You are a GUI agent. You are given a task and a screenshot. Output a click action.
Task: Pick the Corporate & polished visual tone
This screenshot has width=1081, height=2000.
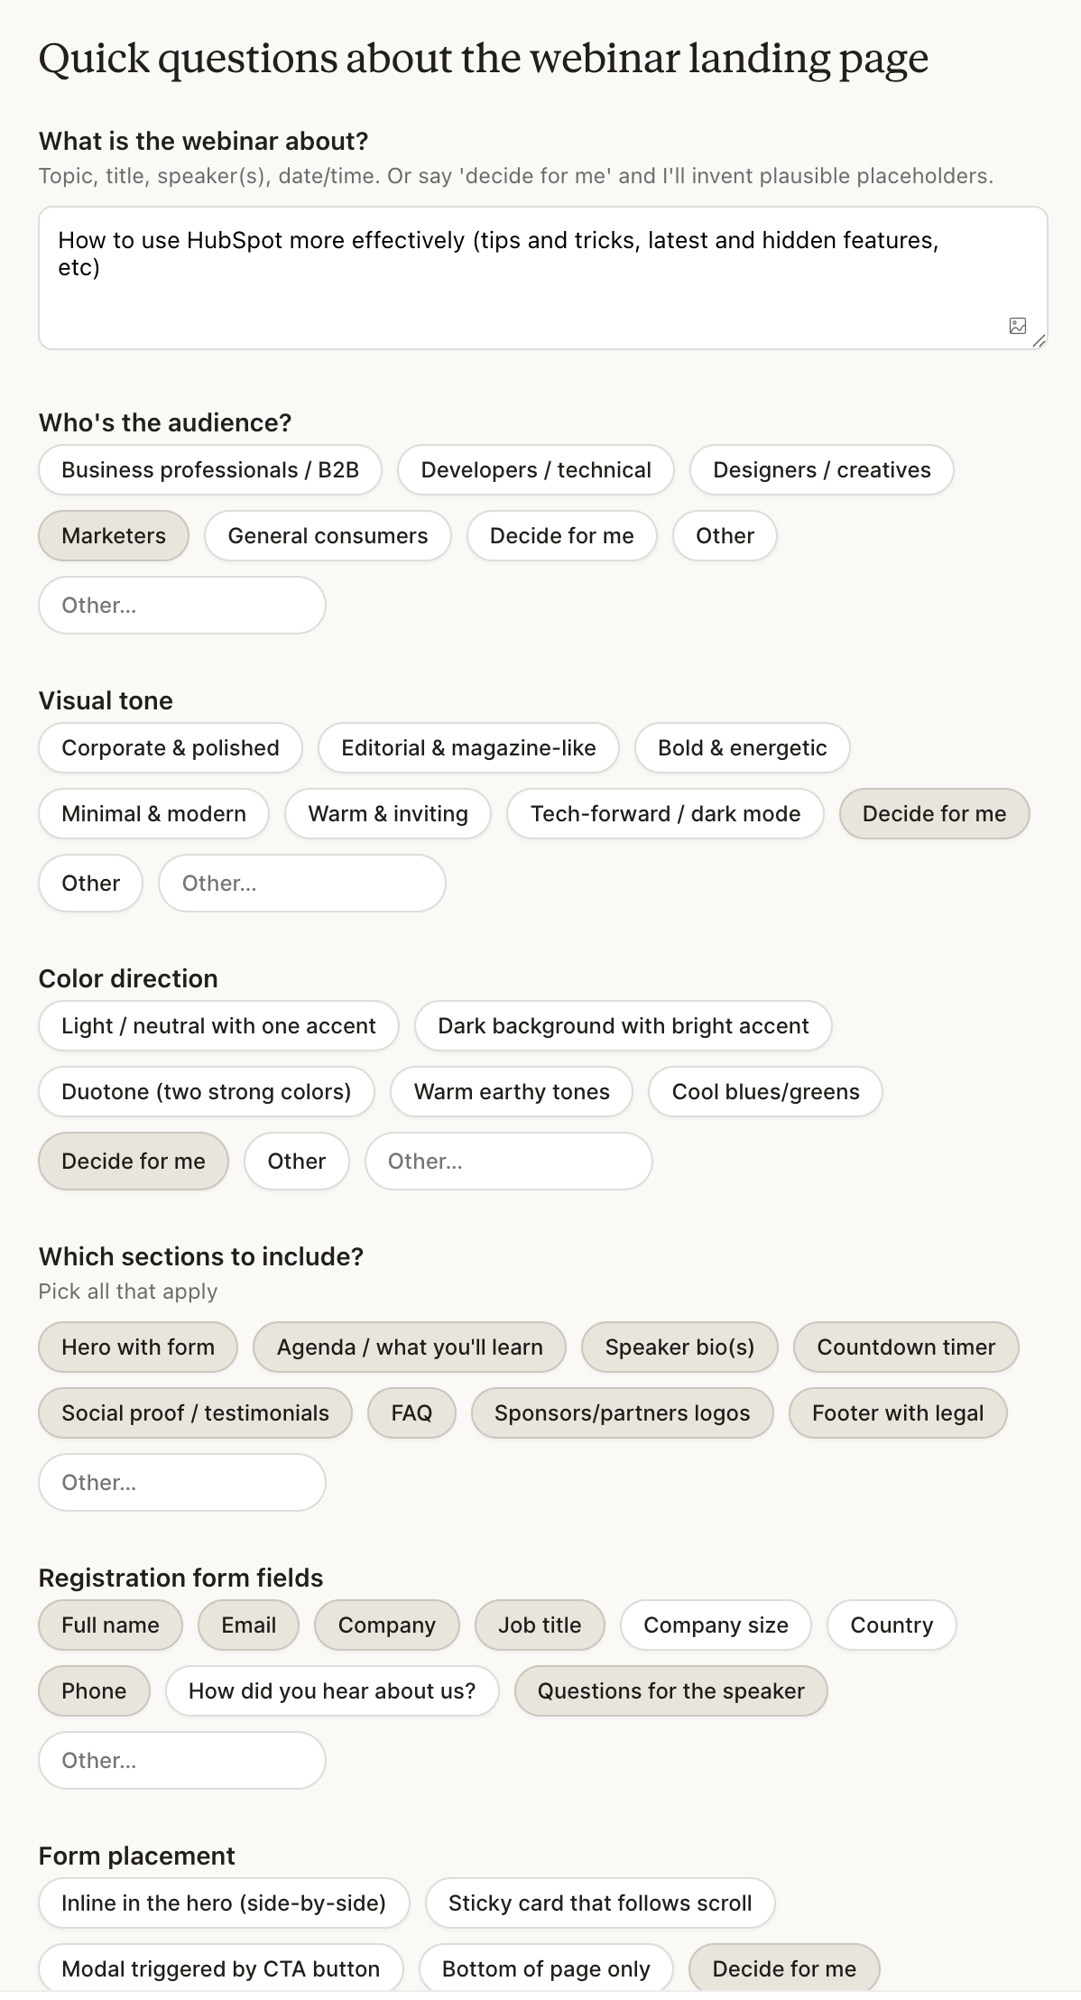coord(170,748)
